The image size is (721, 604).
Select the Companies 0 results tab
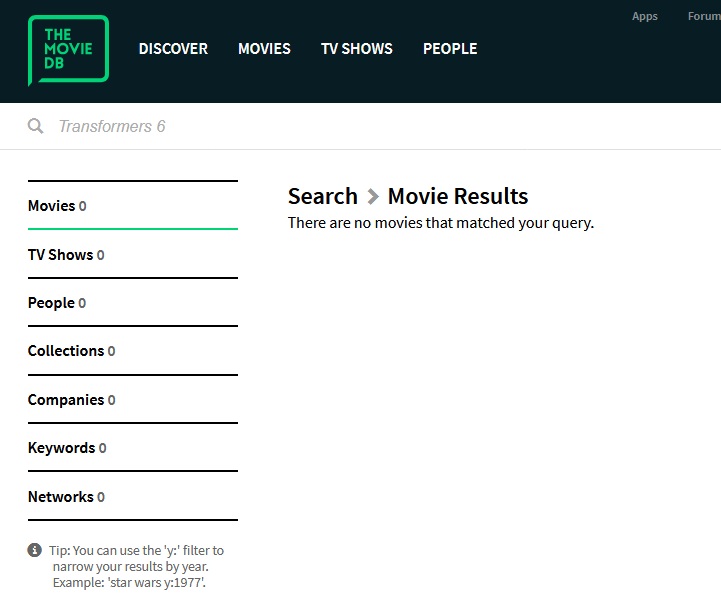[133, 399]
